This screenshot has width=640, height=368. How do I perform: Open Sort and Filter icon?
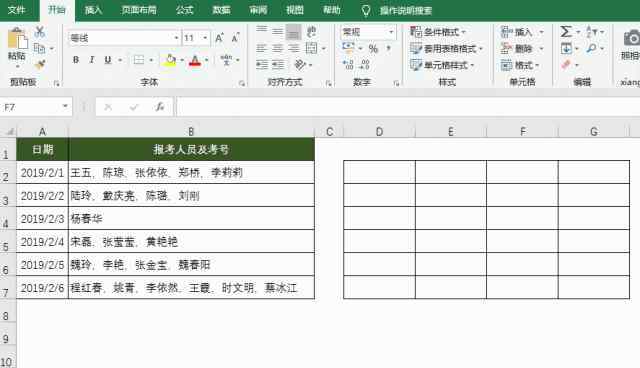[591, 31]
